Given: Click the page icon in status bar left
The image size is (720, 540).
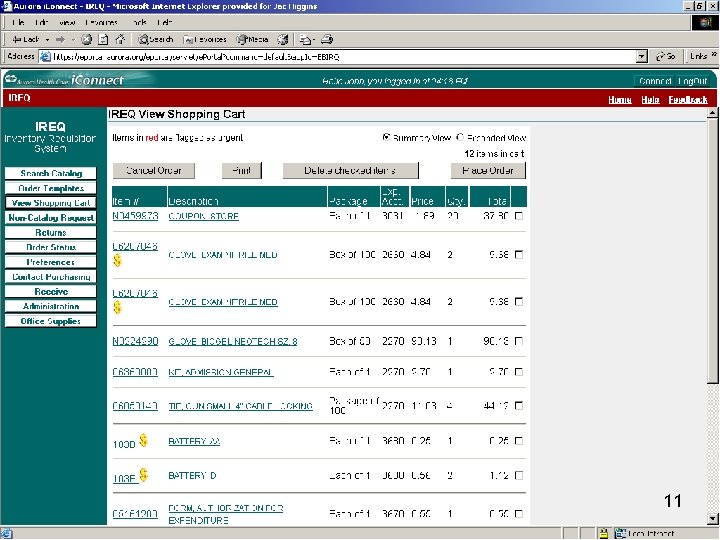Looking at the screenshot, I should coord(6,534).
